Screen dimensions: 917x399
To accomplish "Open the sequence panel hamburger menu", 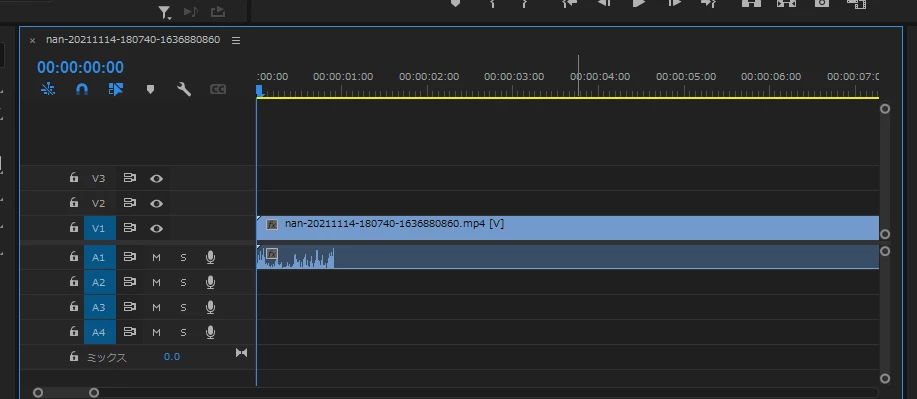I will (236, 40).
